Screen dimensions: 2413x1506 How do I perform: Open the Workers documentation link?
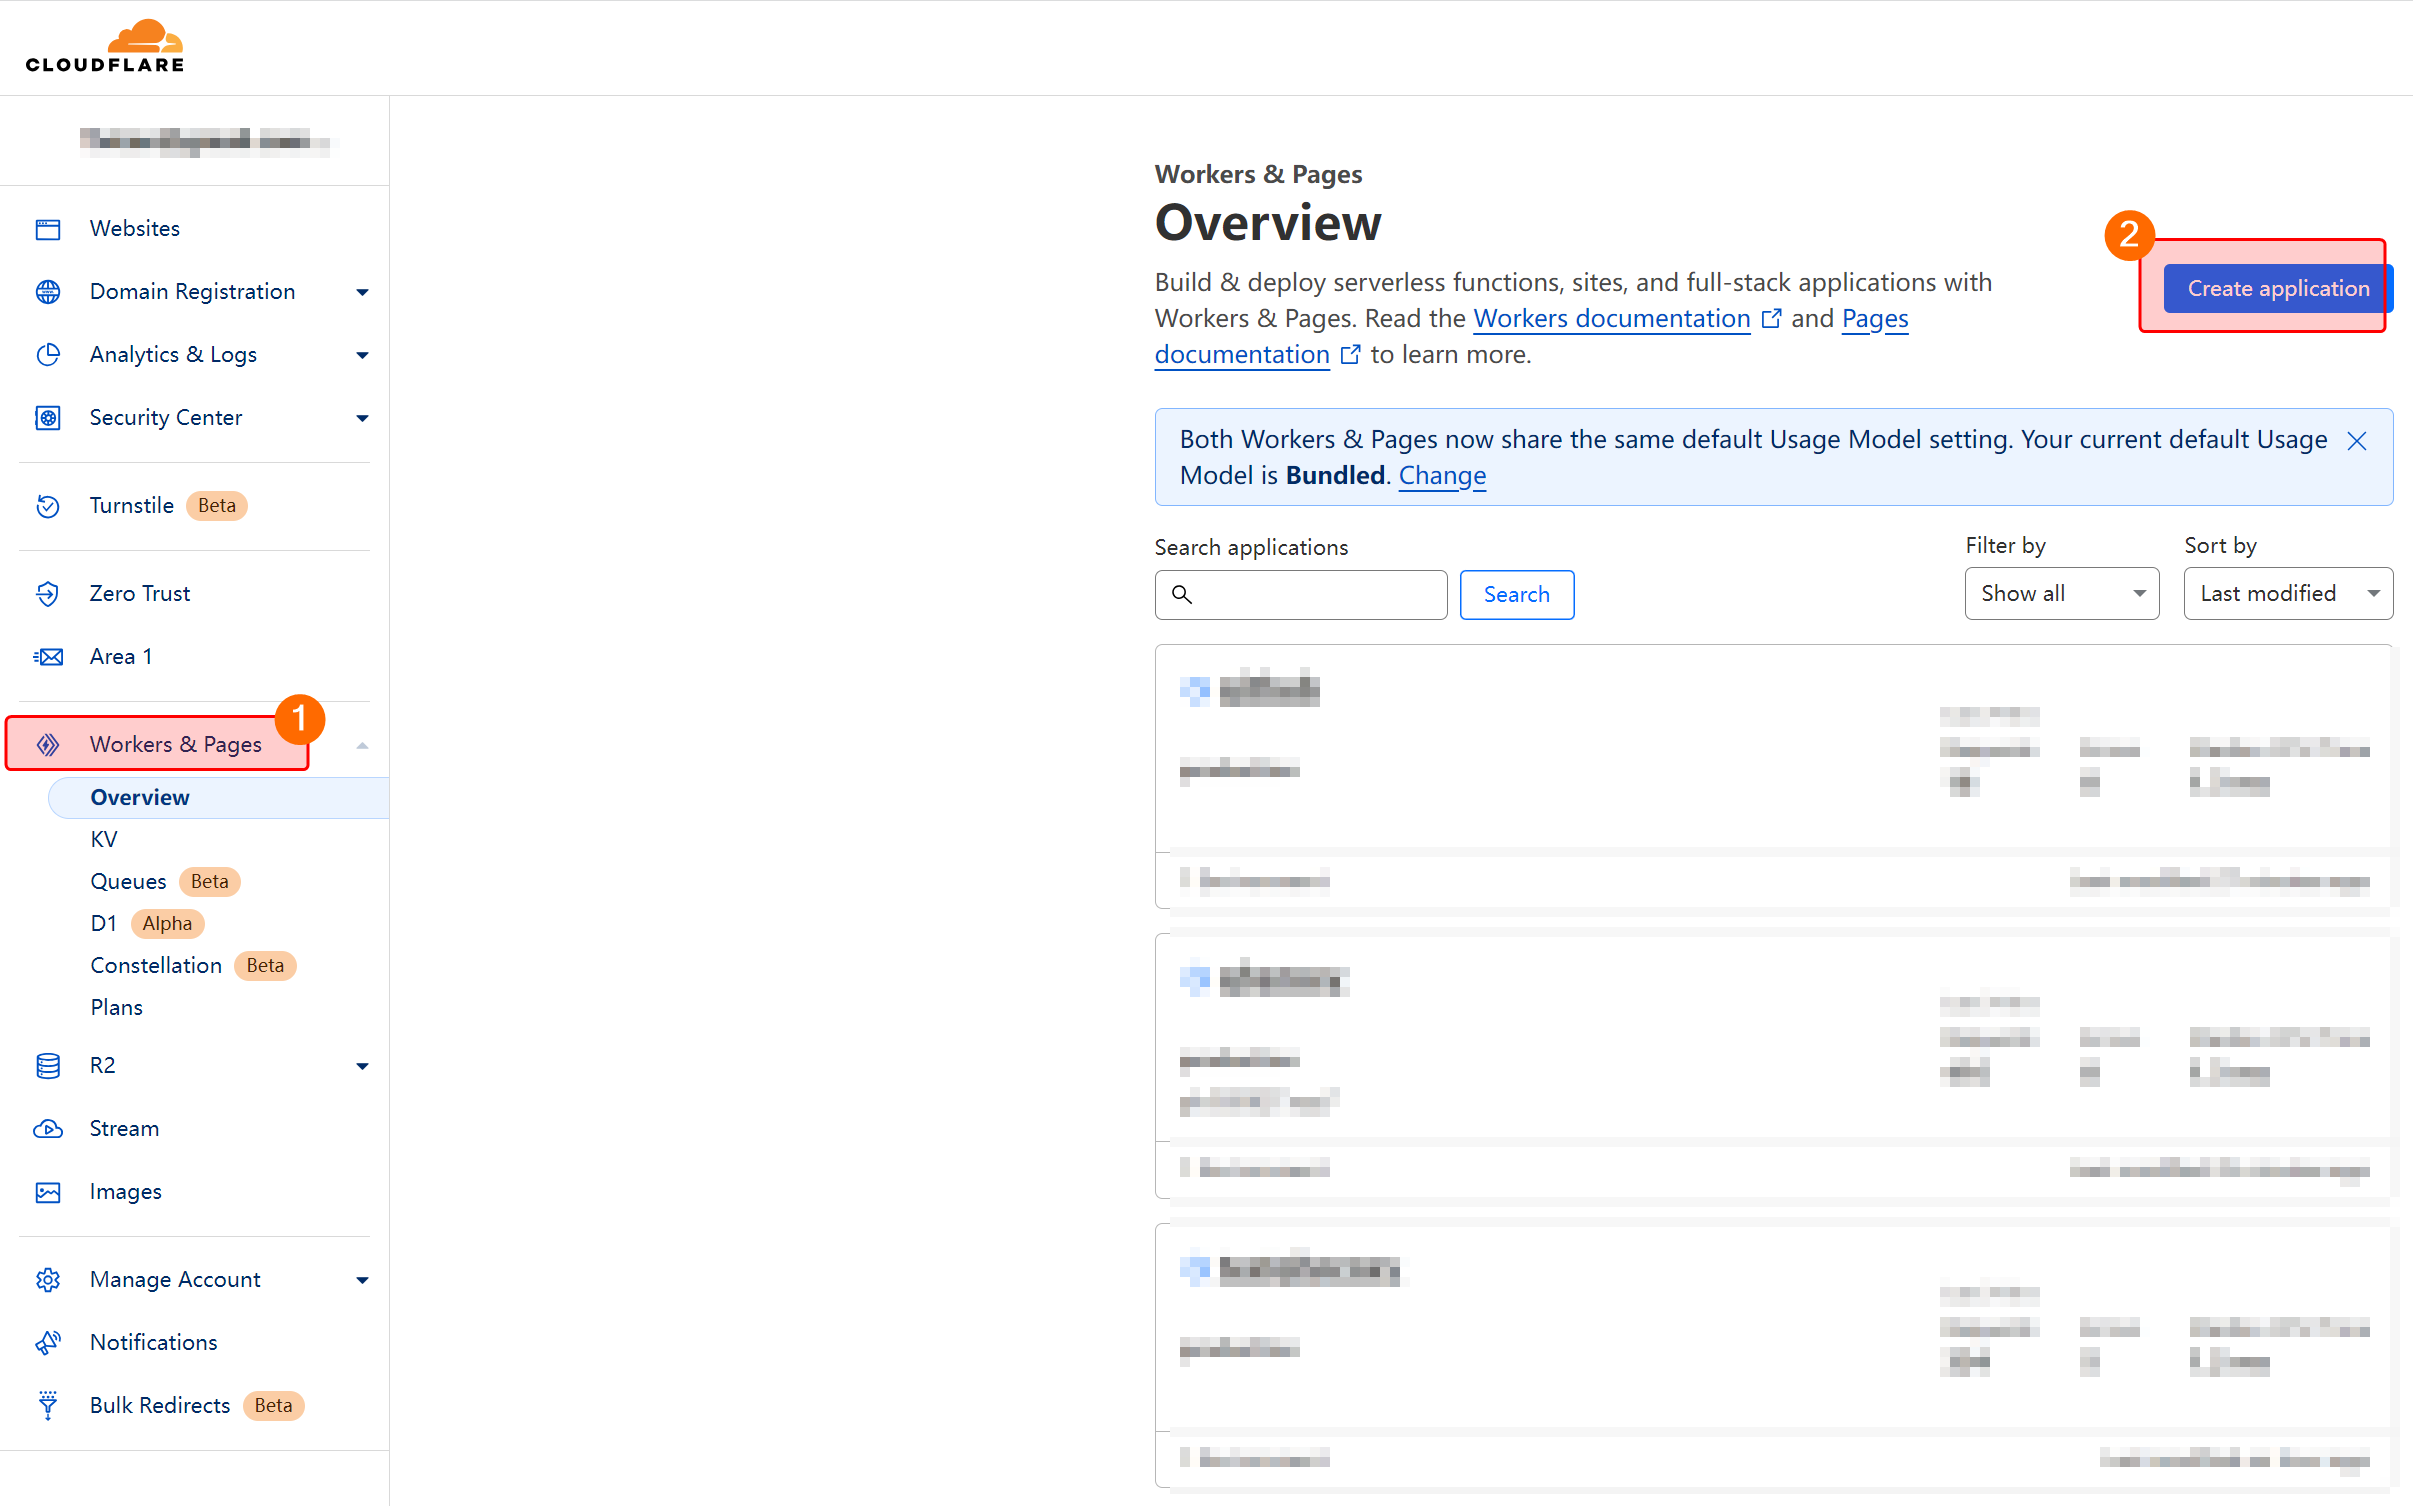(1611, 319)
